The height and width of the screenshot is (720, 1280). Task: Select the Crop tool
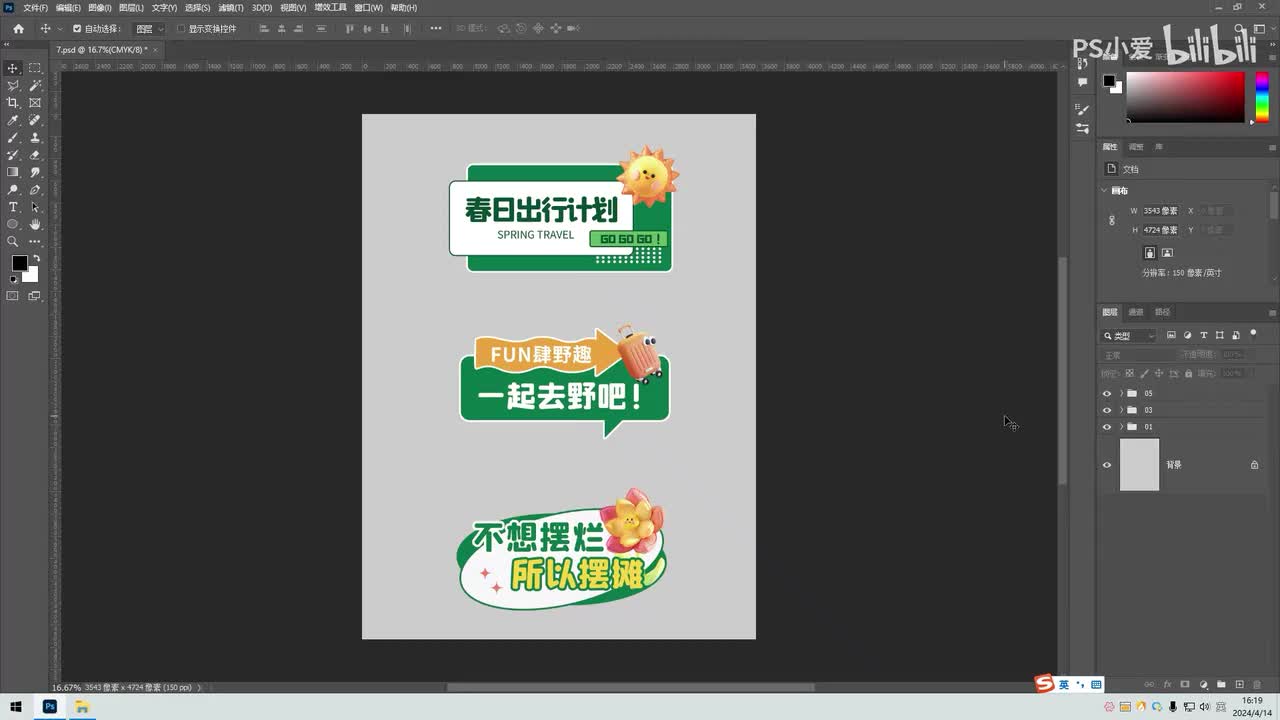[x=13, y=103]
